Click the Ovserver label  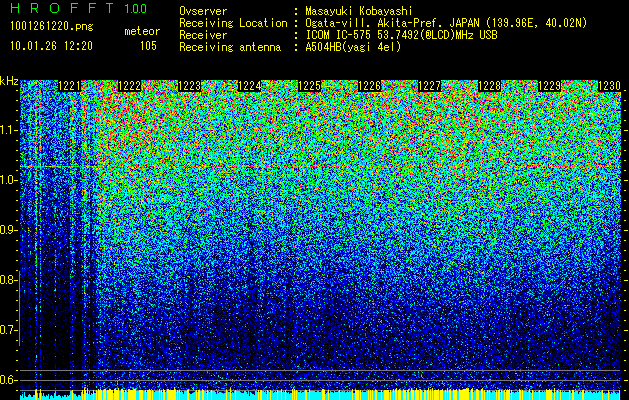point(203,11)
